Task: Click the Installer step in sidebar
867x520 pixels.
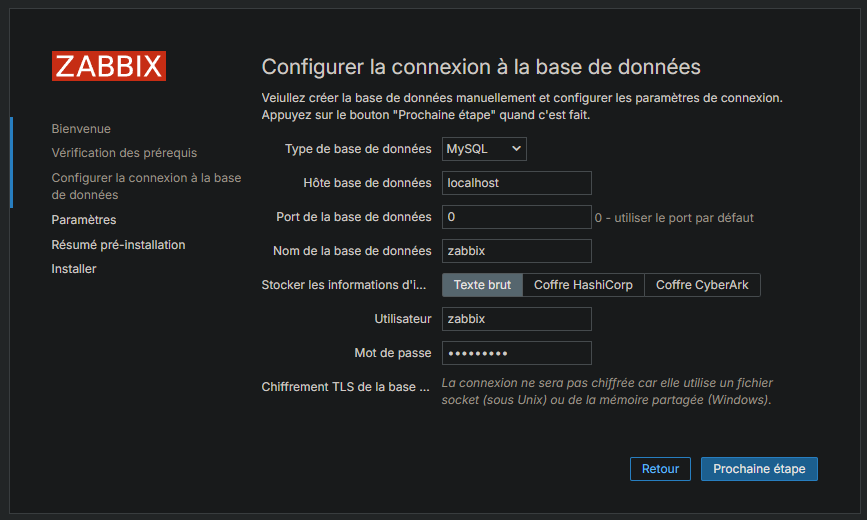Action: point(74,269)
